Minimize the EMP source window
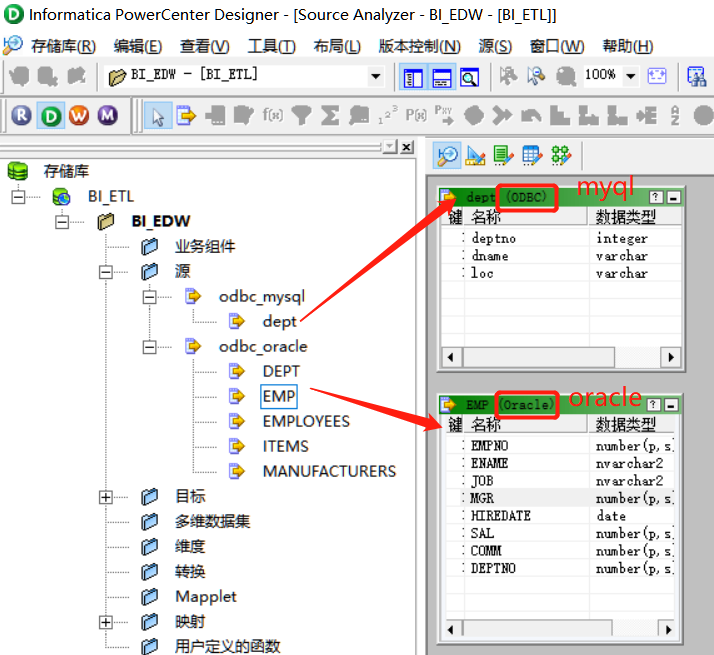This screenshot has width=714, height=655. pyautogui.click(x=671, y=404)
